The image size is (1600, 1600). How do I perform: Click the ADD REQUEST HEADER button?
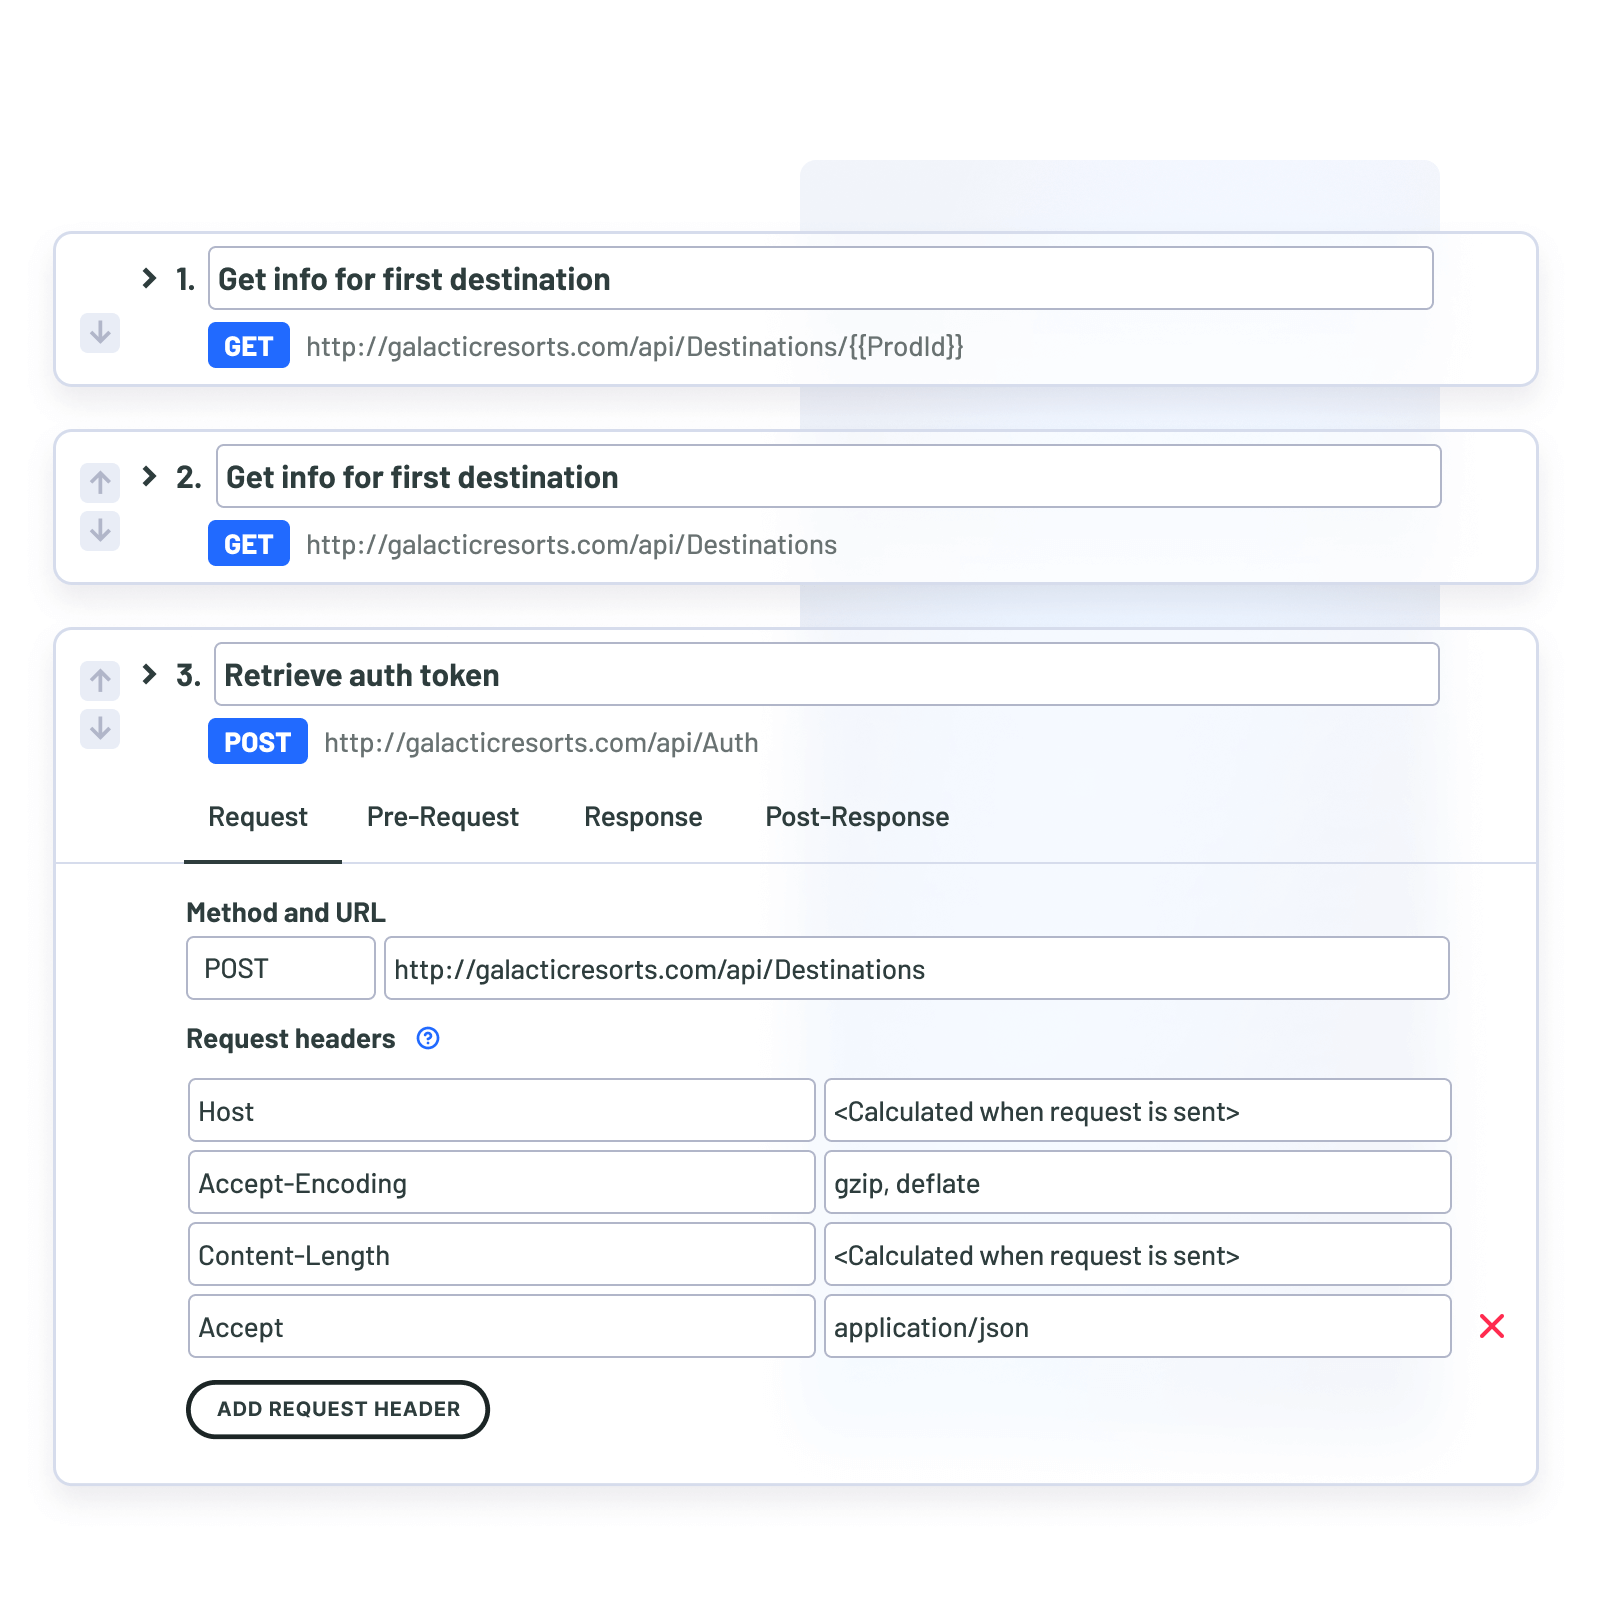click(x=337, y=1409)
